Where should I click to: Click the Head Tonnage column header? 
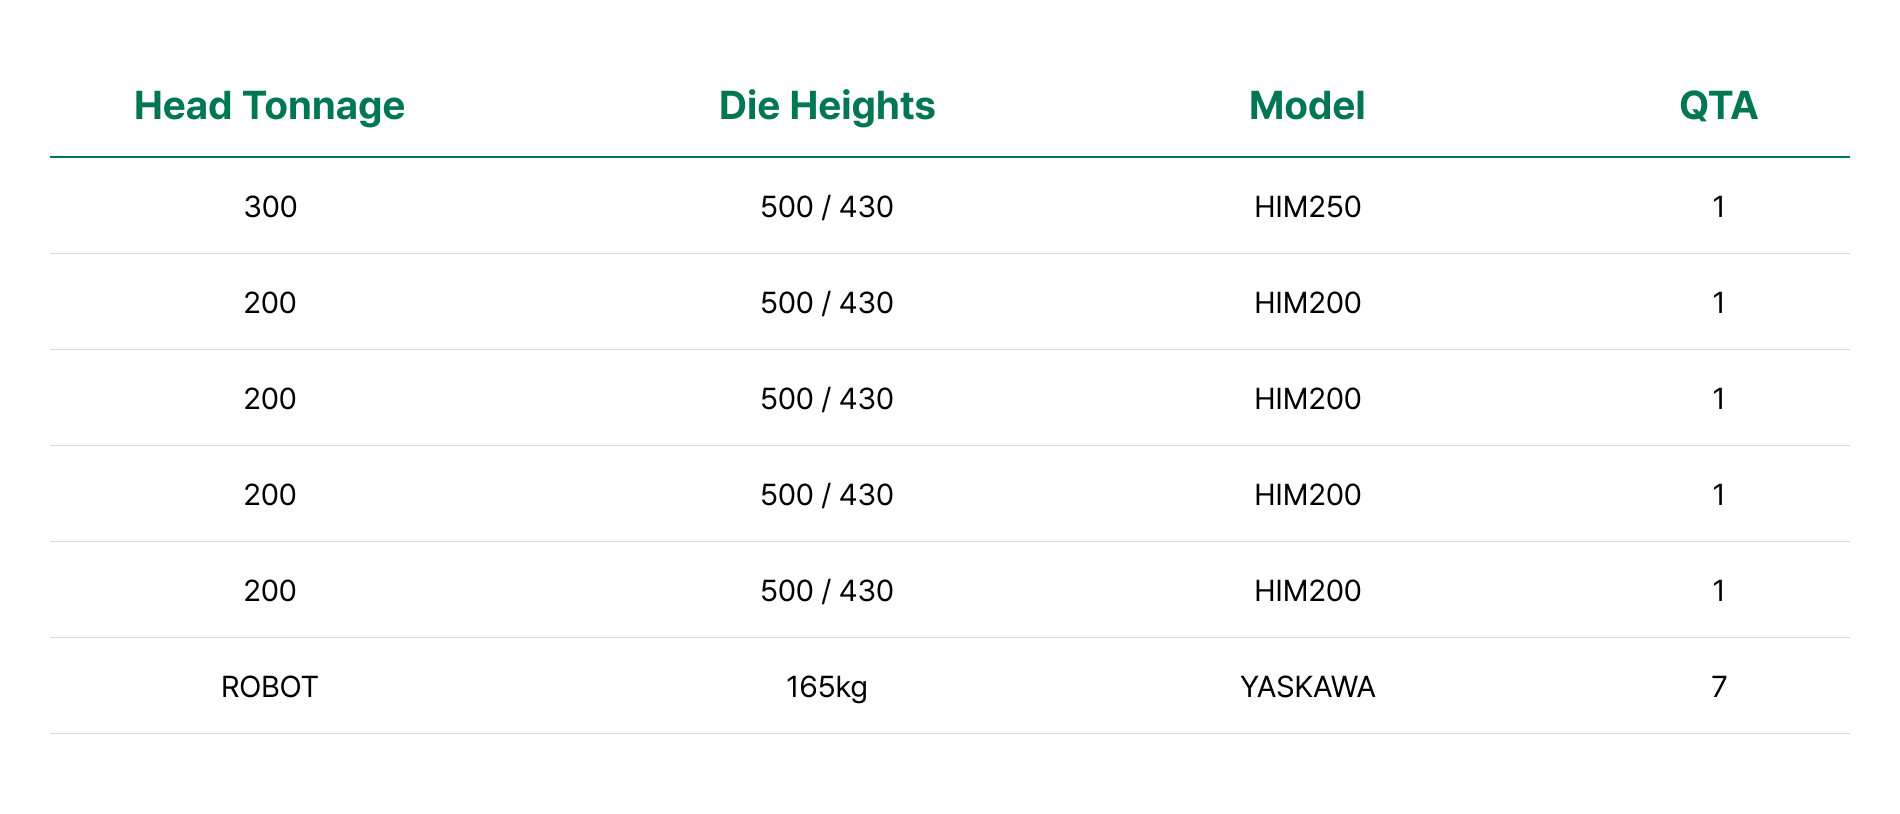[269, 106]
